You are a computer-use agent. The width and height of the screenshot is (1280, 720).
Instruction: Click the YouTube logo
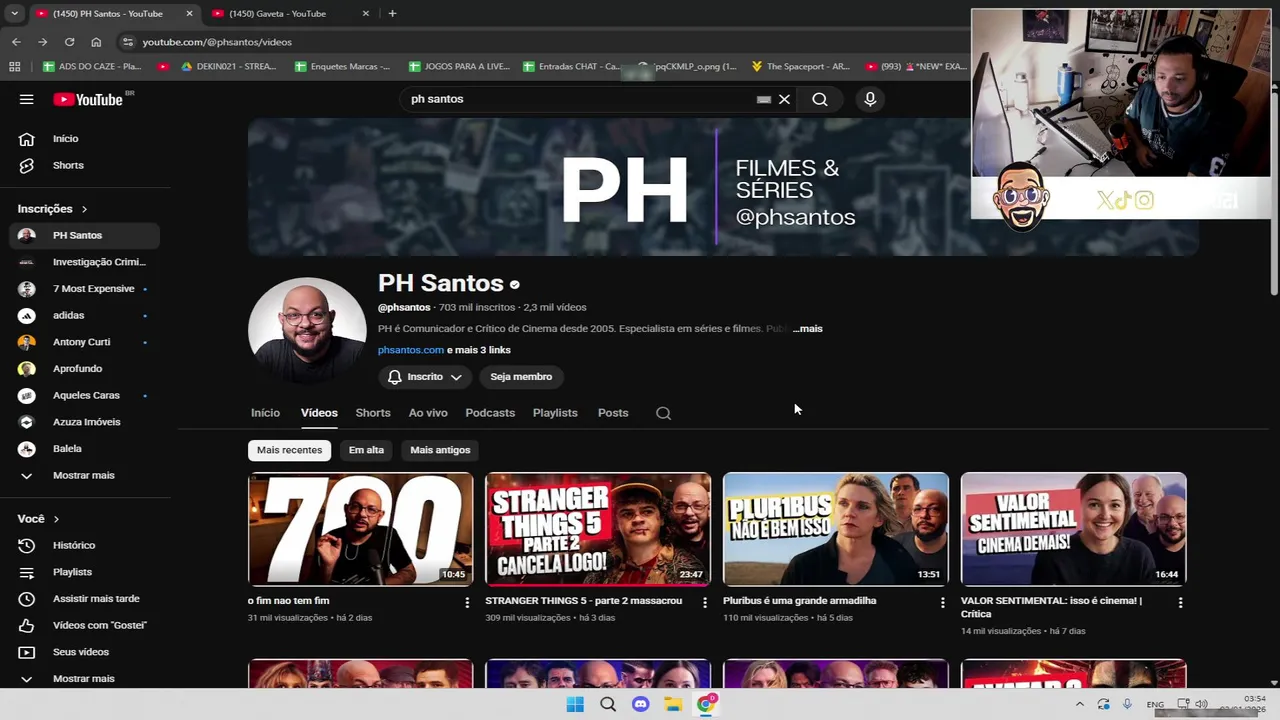coord(88,99)
